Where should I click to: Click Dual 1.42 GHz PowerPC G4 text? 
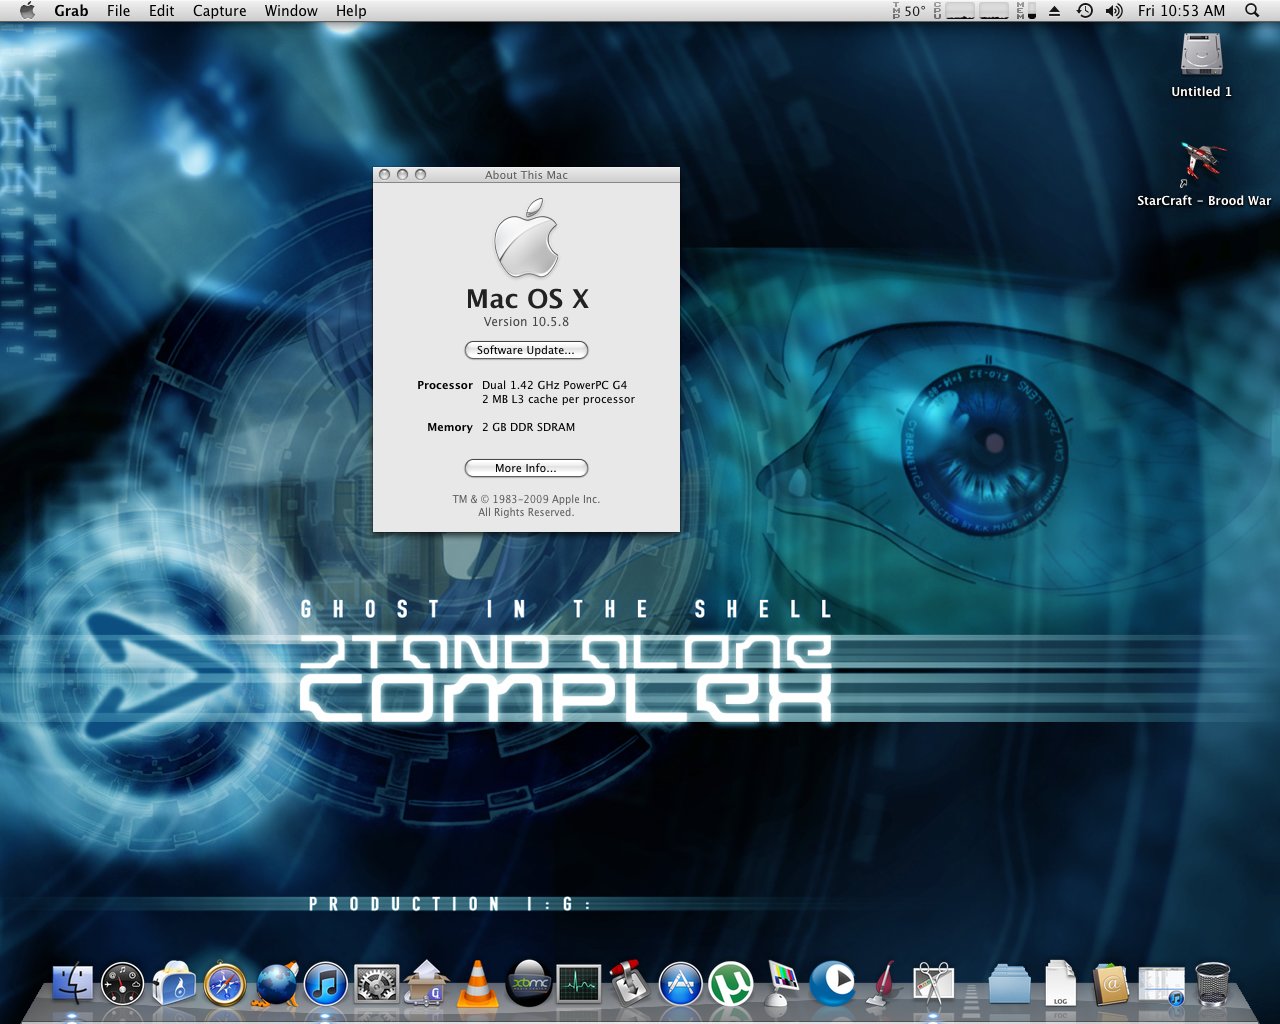[554, 385]
